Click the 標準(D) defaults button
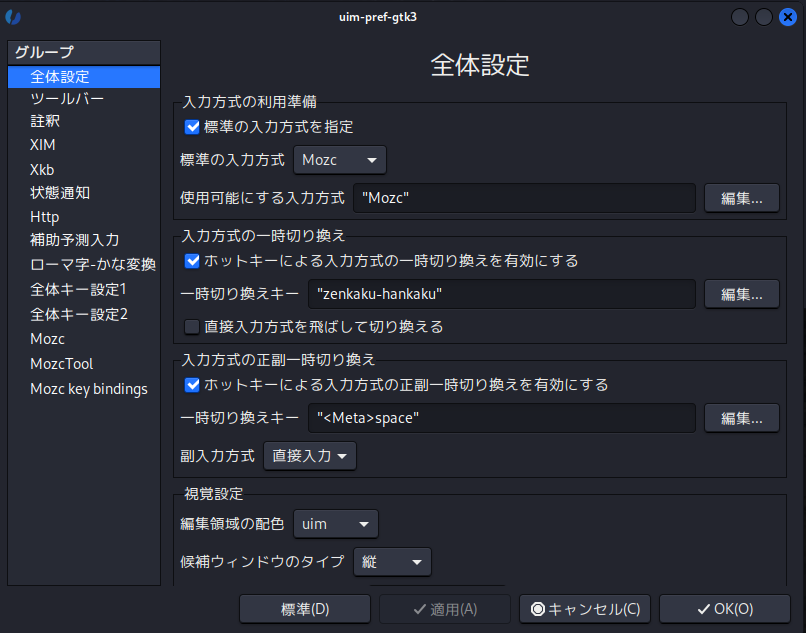Viewport: 806px width, 633px height. coord(305,609)
